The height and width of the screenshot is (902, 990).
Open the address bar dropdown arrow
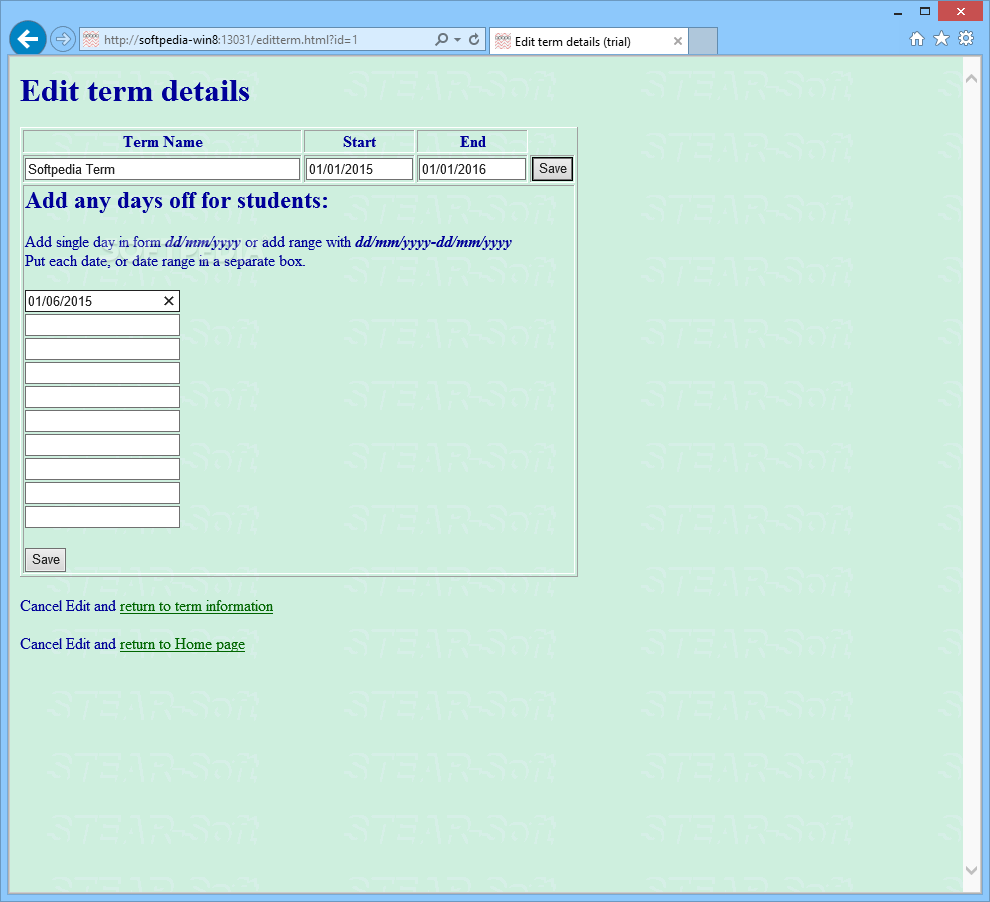[x=458, y=40]
